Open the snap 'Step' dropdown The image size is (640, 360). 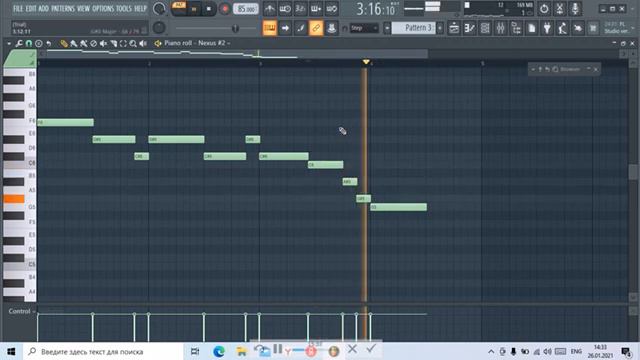coord(364,28)
